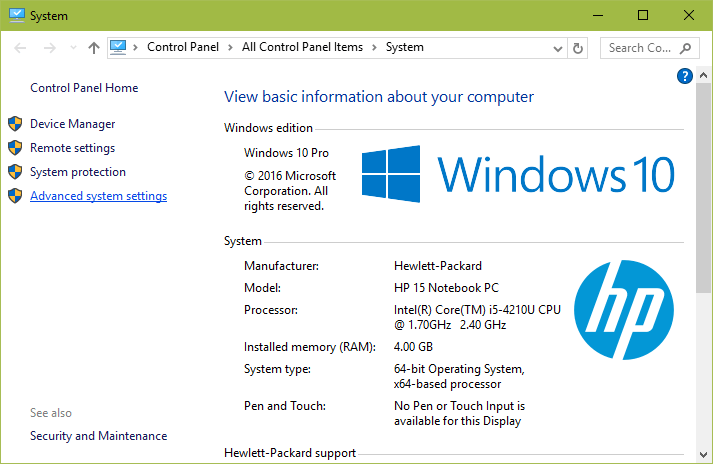Open Control Panel Home link
Image resolution: width=713 pixels, height=464 pixels.
click(x=84, y=88)
